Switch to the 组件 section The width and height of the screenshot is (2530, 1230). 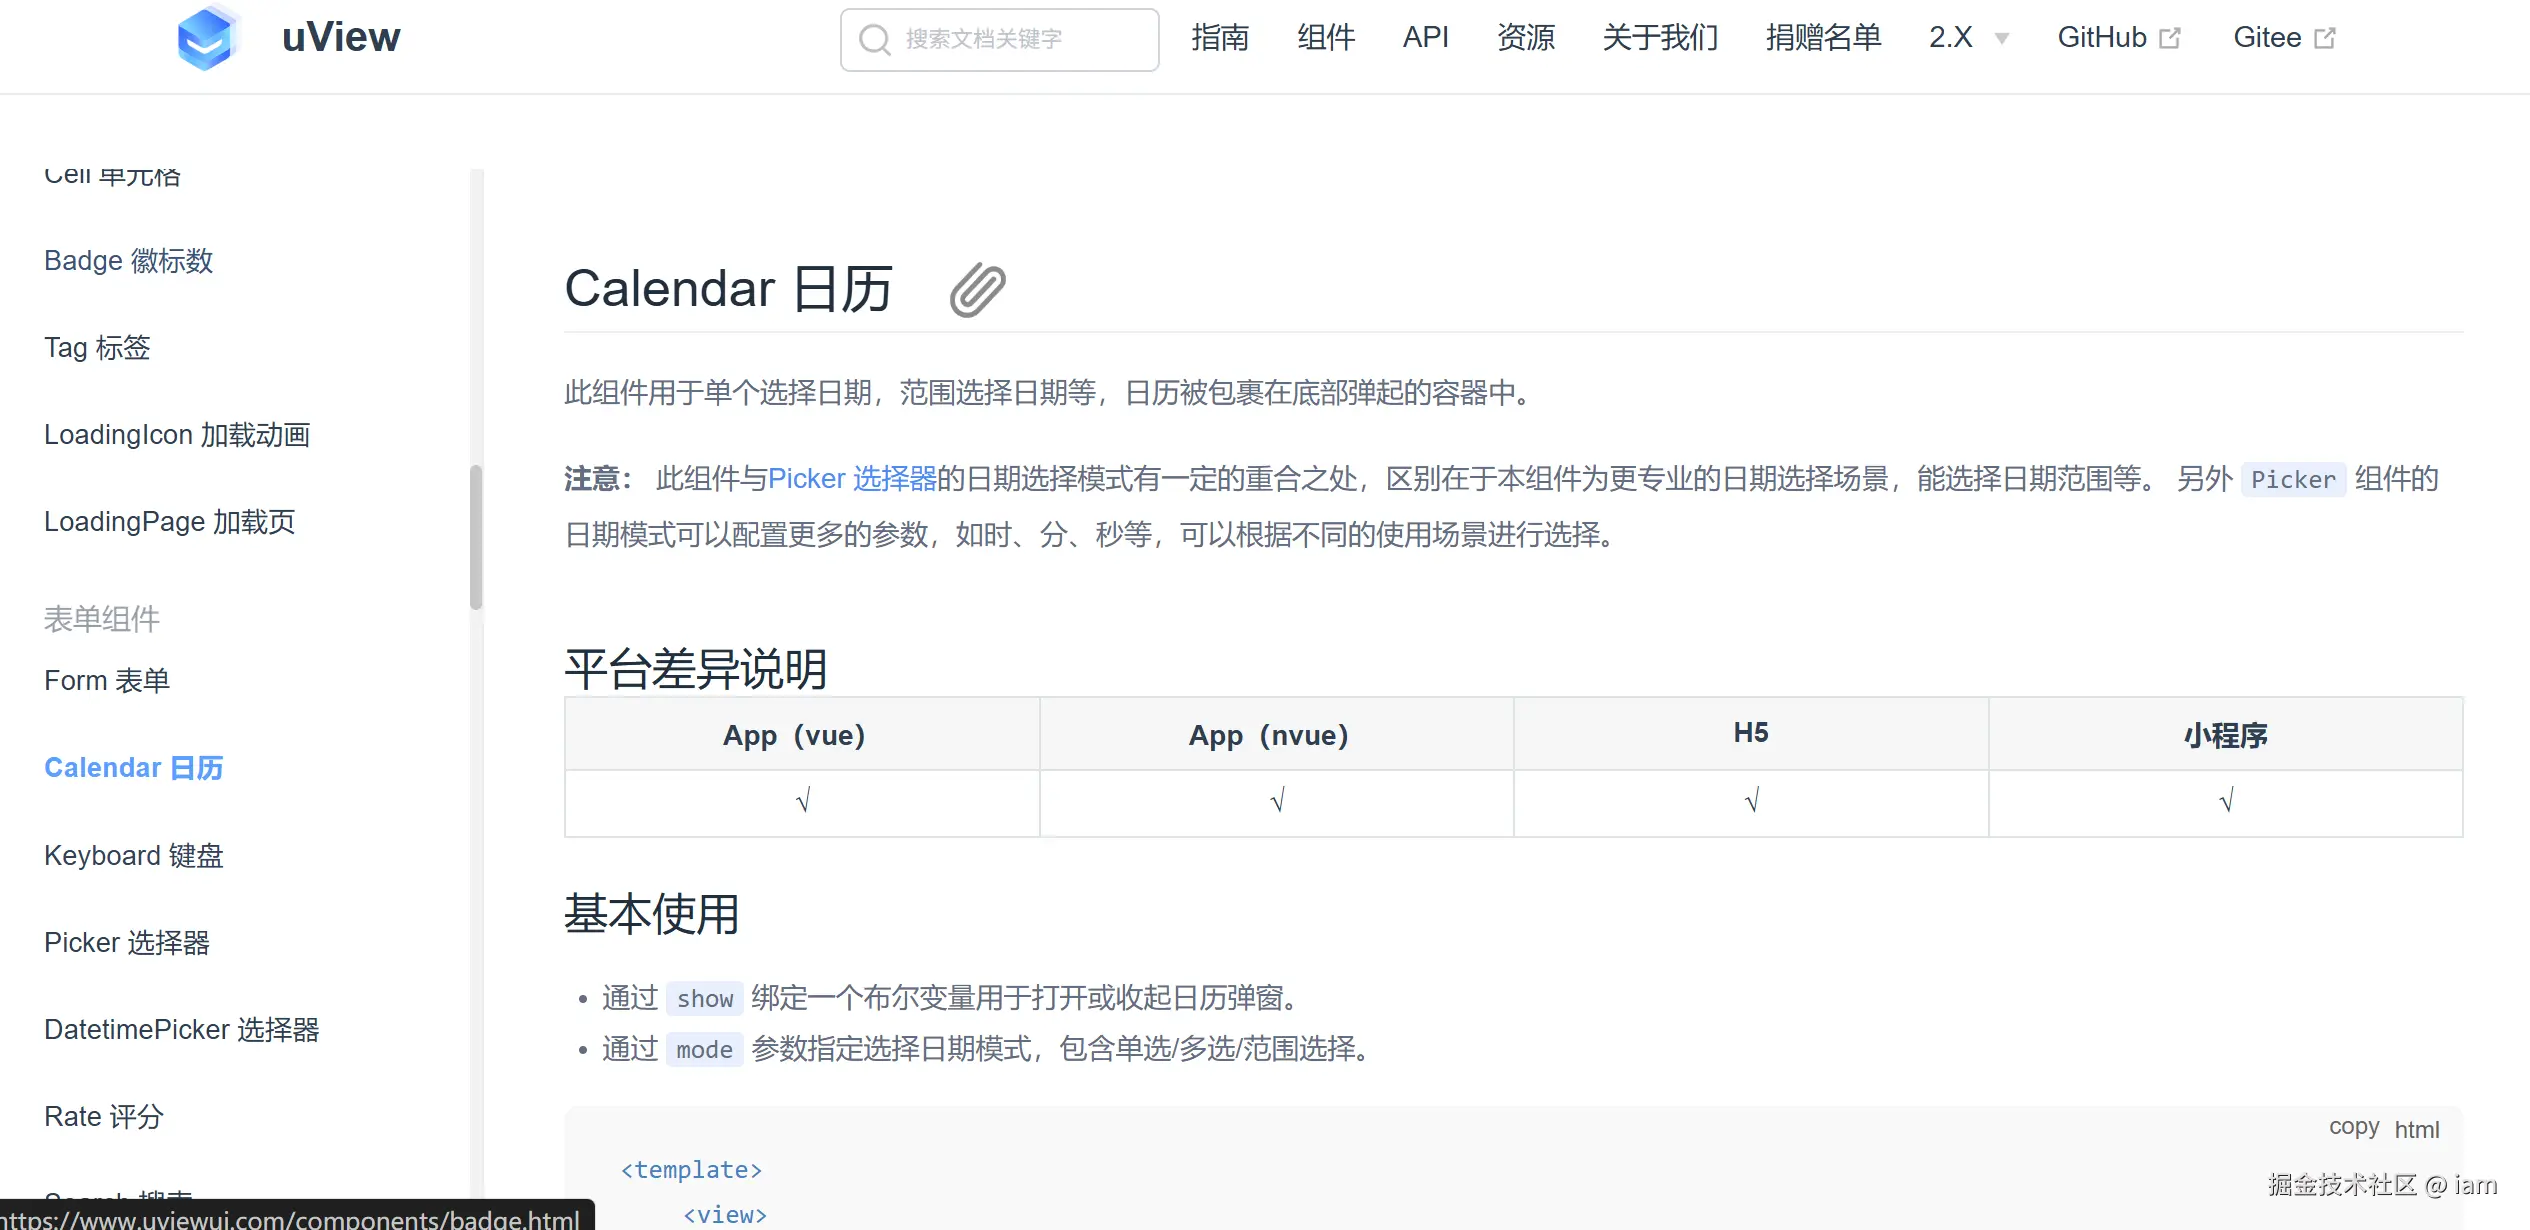coord(1326,37)
